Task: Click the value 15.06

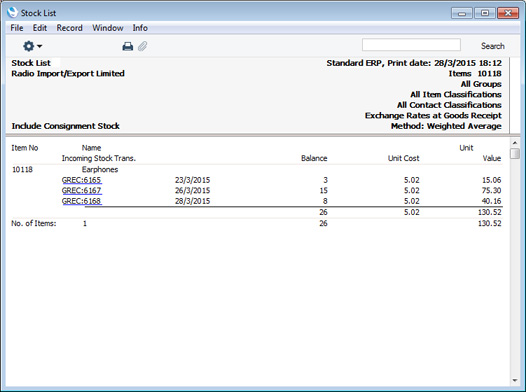Action: pos(491,180)
